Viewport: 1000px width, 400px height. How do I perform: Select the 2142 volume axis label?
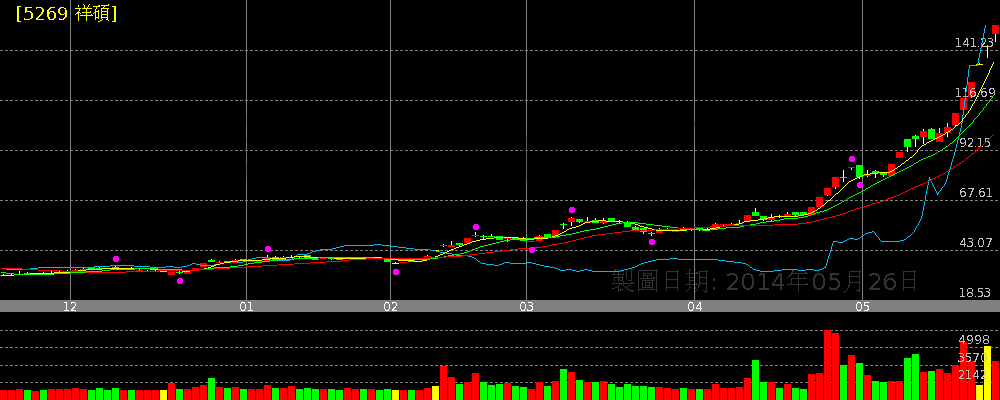(x=973, y=374)
